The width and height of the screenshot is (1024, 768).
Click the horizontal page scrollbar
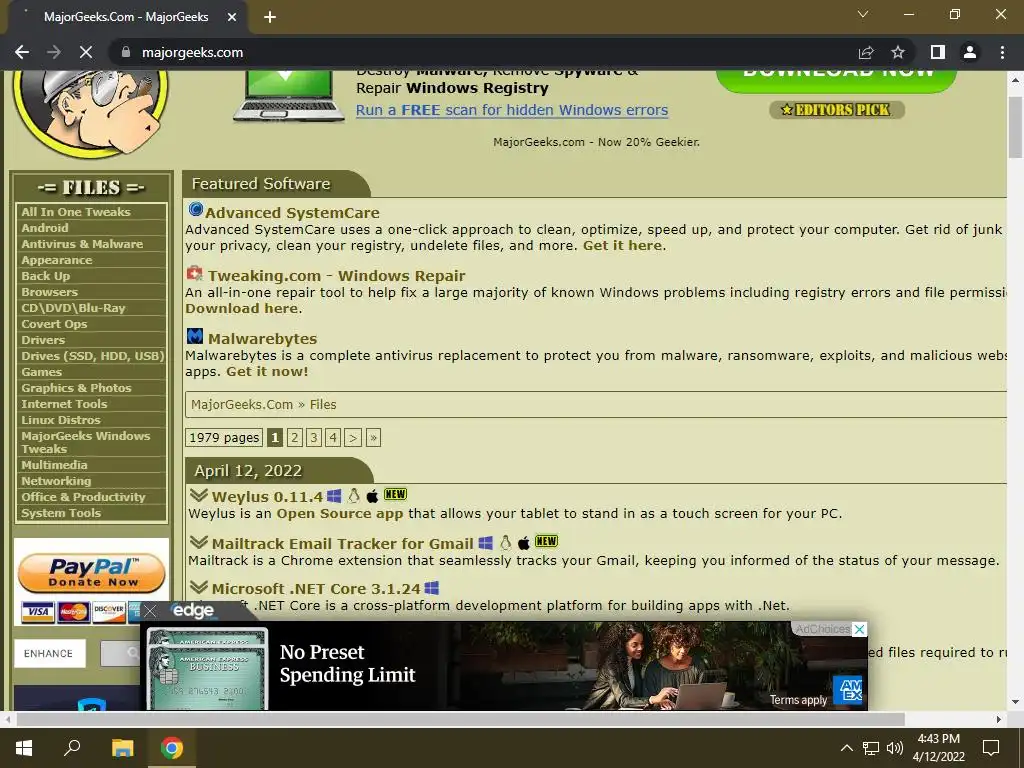(x=460, y=719)
